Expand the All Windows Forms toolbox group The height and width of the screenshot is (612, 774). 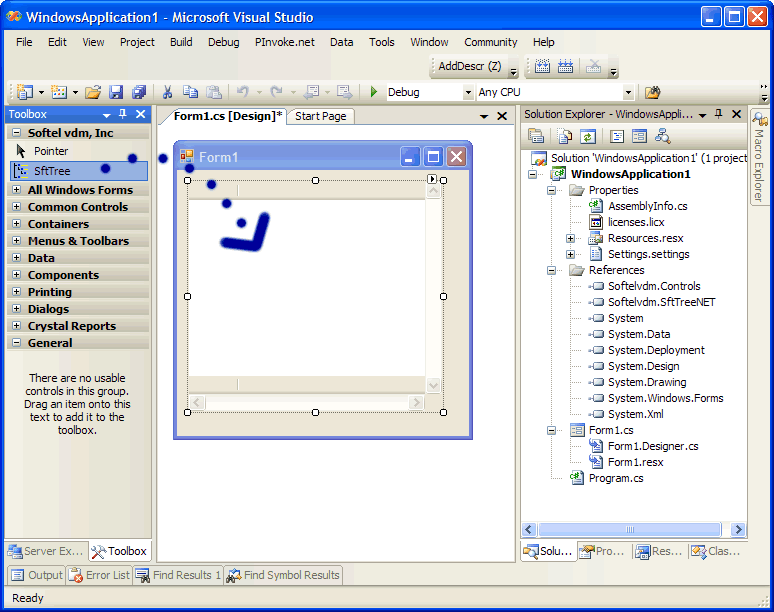[17, 190]
